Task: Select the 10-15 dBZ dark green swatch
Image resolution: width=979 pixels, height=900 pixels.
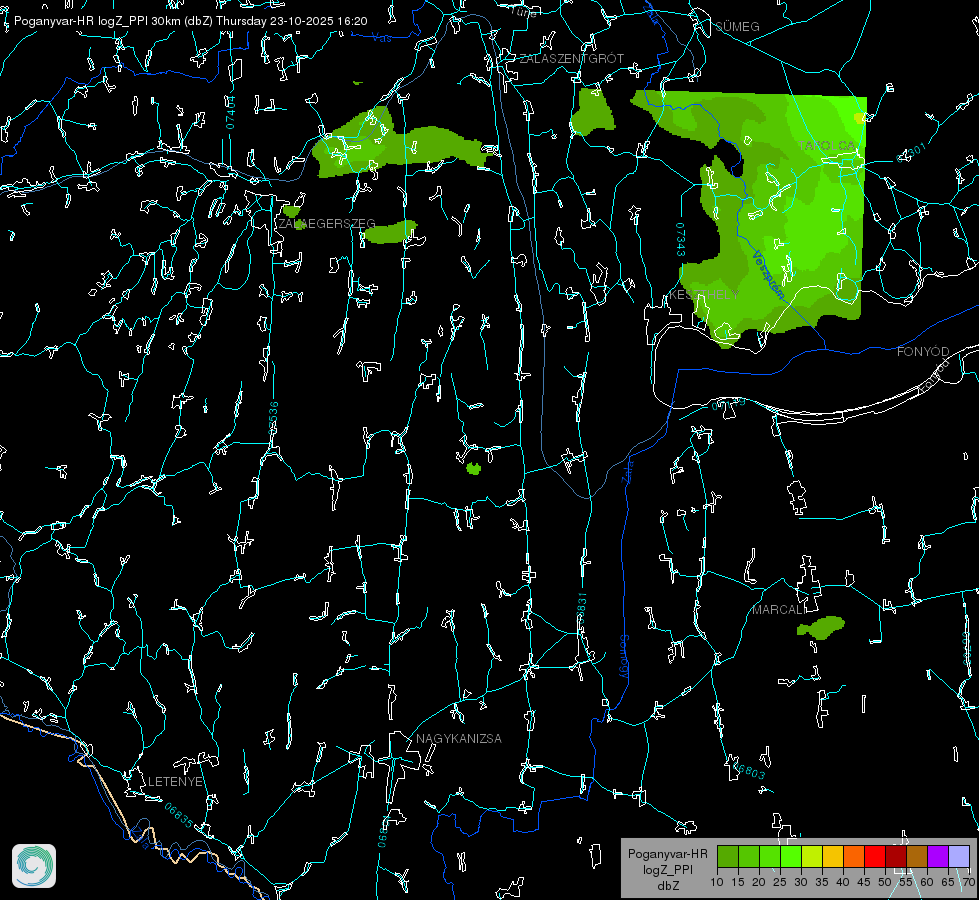Action: [x=728, y=856]
